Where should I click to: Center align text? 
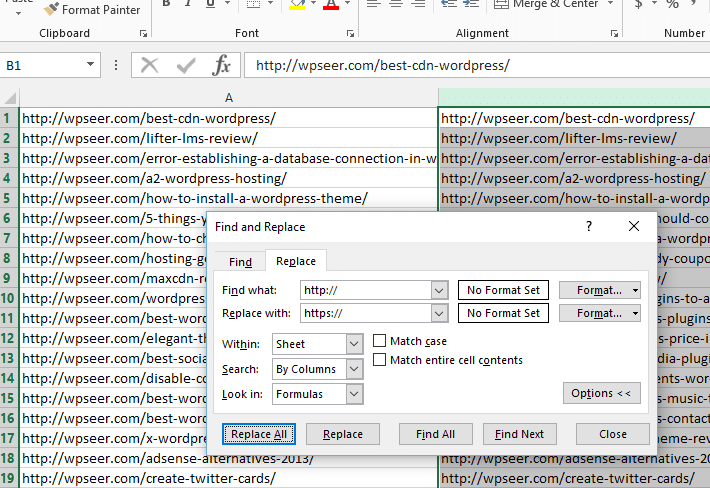[396, 5]
